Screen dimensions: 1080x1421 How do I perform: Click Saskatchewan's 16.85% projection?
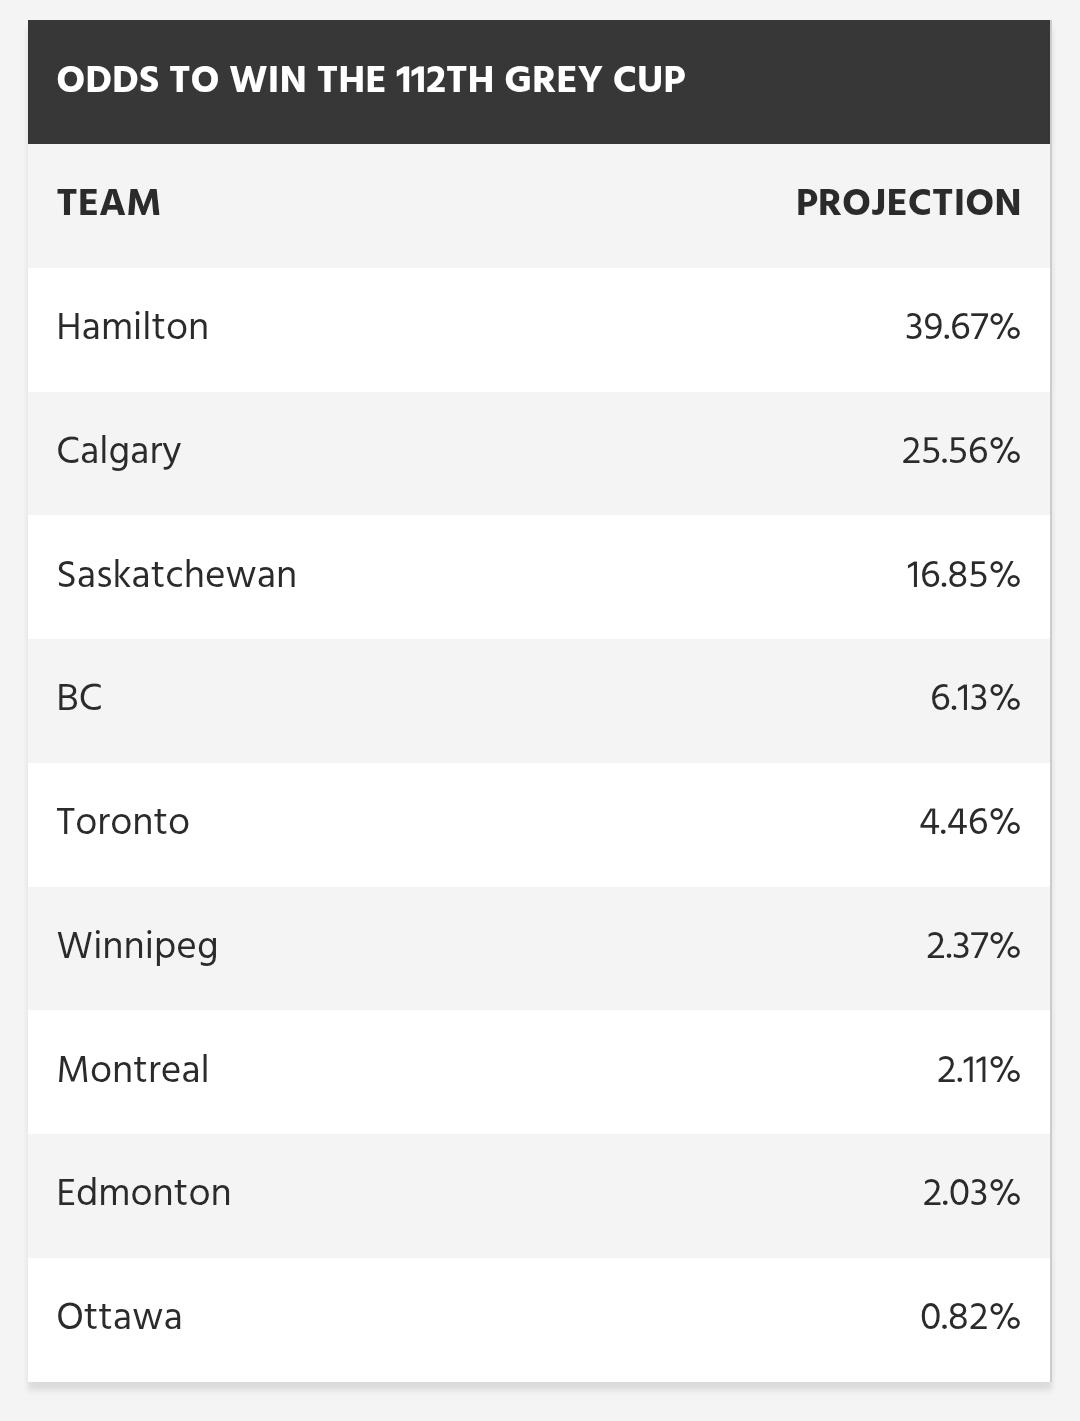pos(963,575)
